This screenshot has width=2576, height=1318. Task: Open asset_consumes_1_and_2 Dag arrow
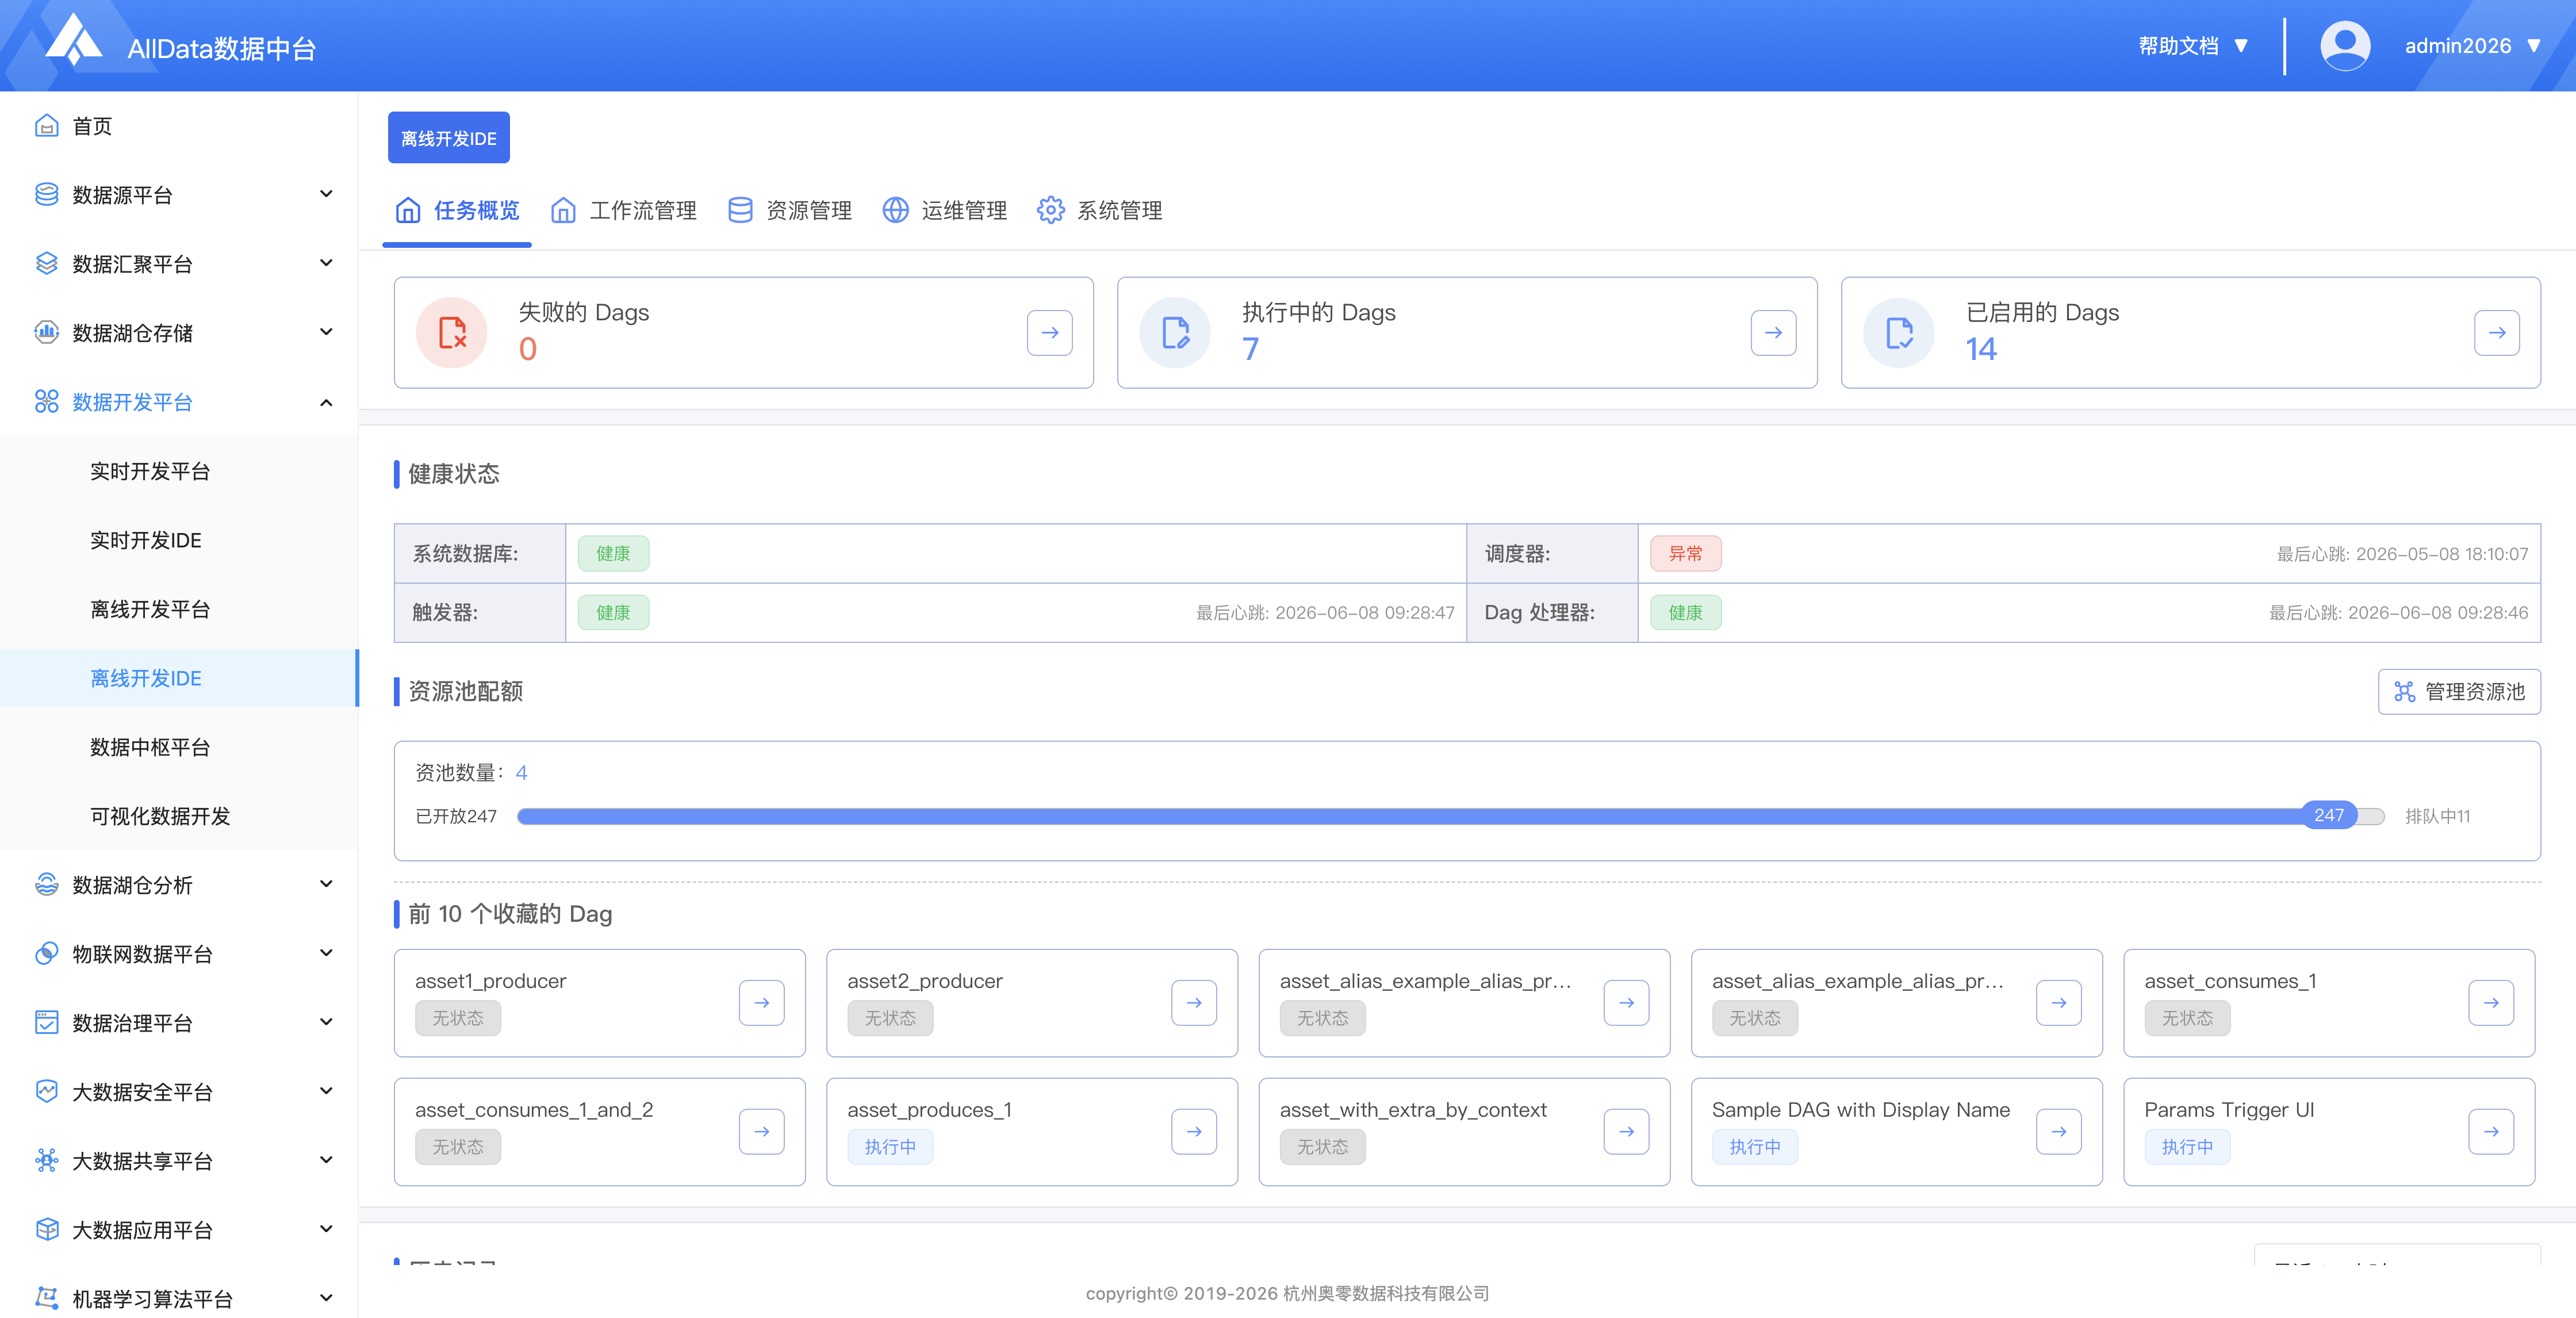click(762, 1132)
